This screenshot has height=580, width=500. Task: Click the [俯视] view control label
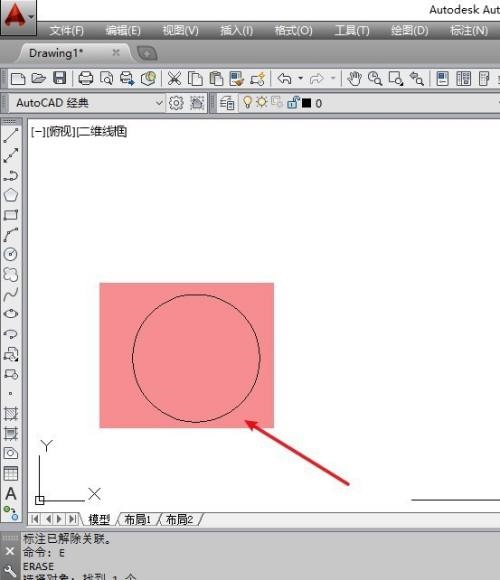coord(61,131)
